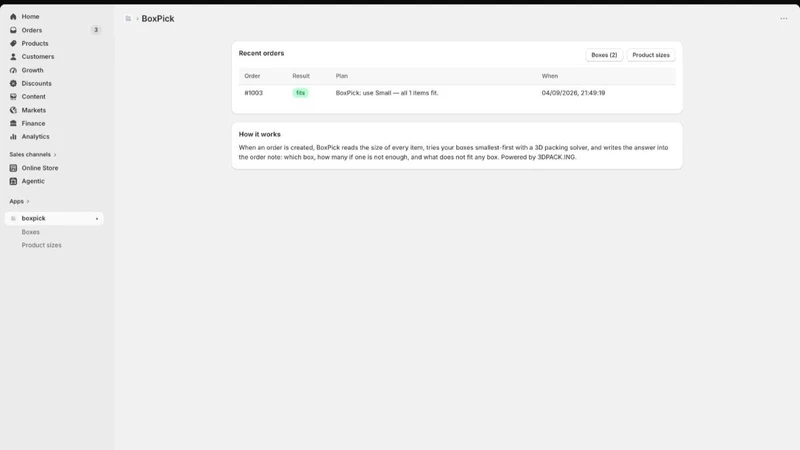This screenshot has width=800, height=450.
Task: Click the Product sizes button in Recent orders
Action: 651,55
